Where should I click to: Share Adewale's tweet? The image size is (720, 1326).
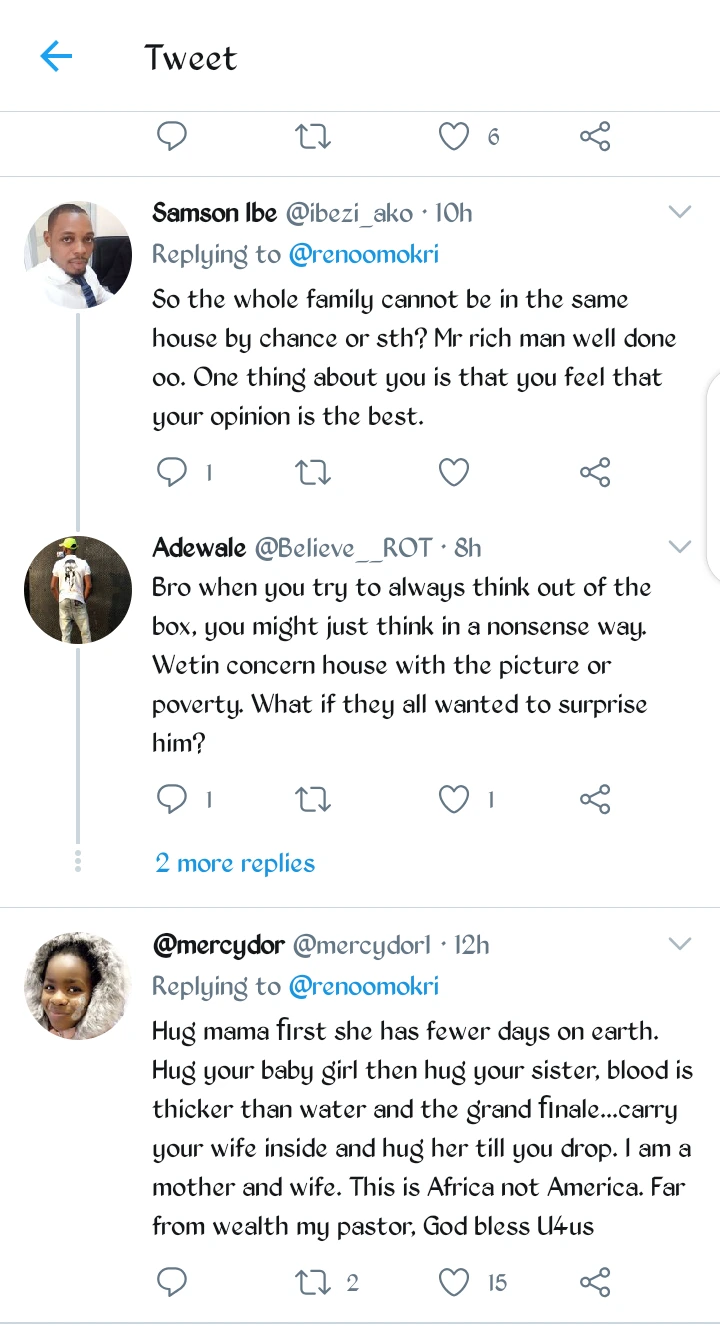pyautogui.click(x=595, y=798)
